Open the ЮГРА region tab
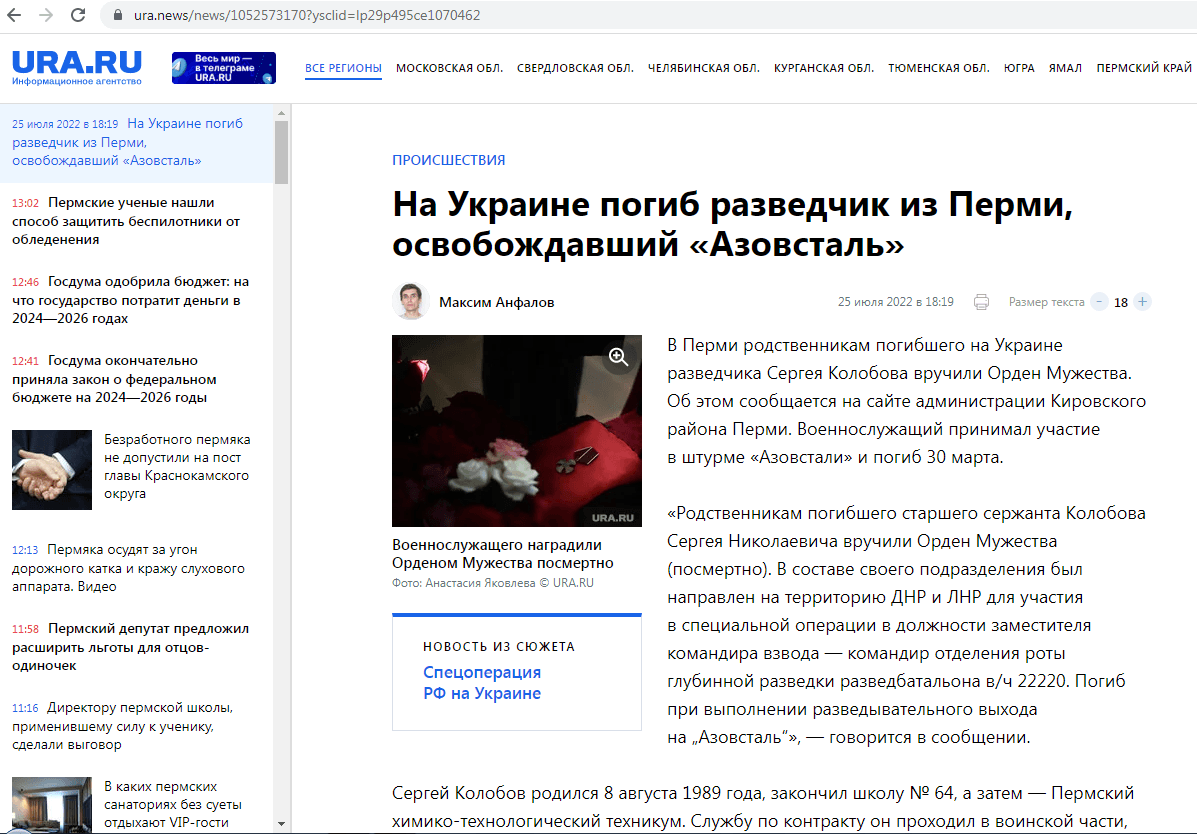 [x=1019, y=68]
